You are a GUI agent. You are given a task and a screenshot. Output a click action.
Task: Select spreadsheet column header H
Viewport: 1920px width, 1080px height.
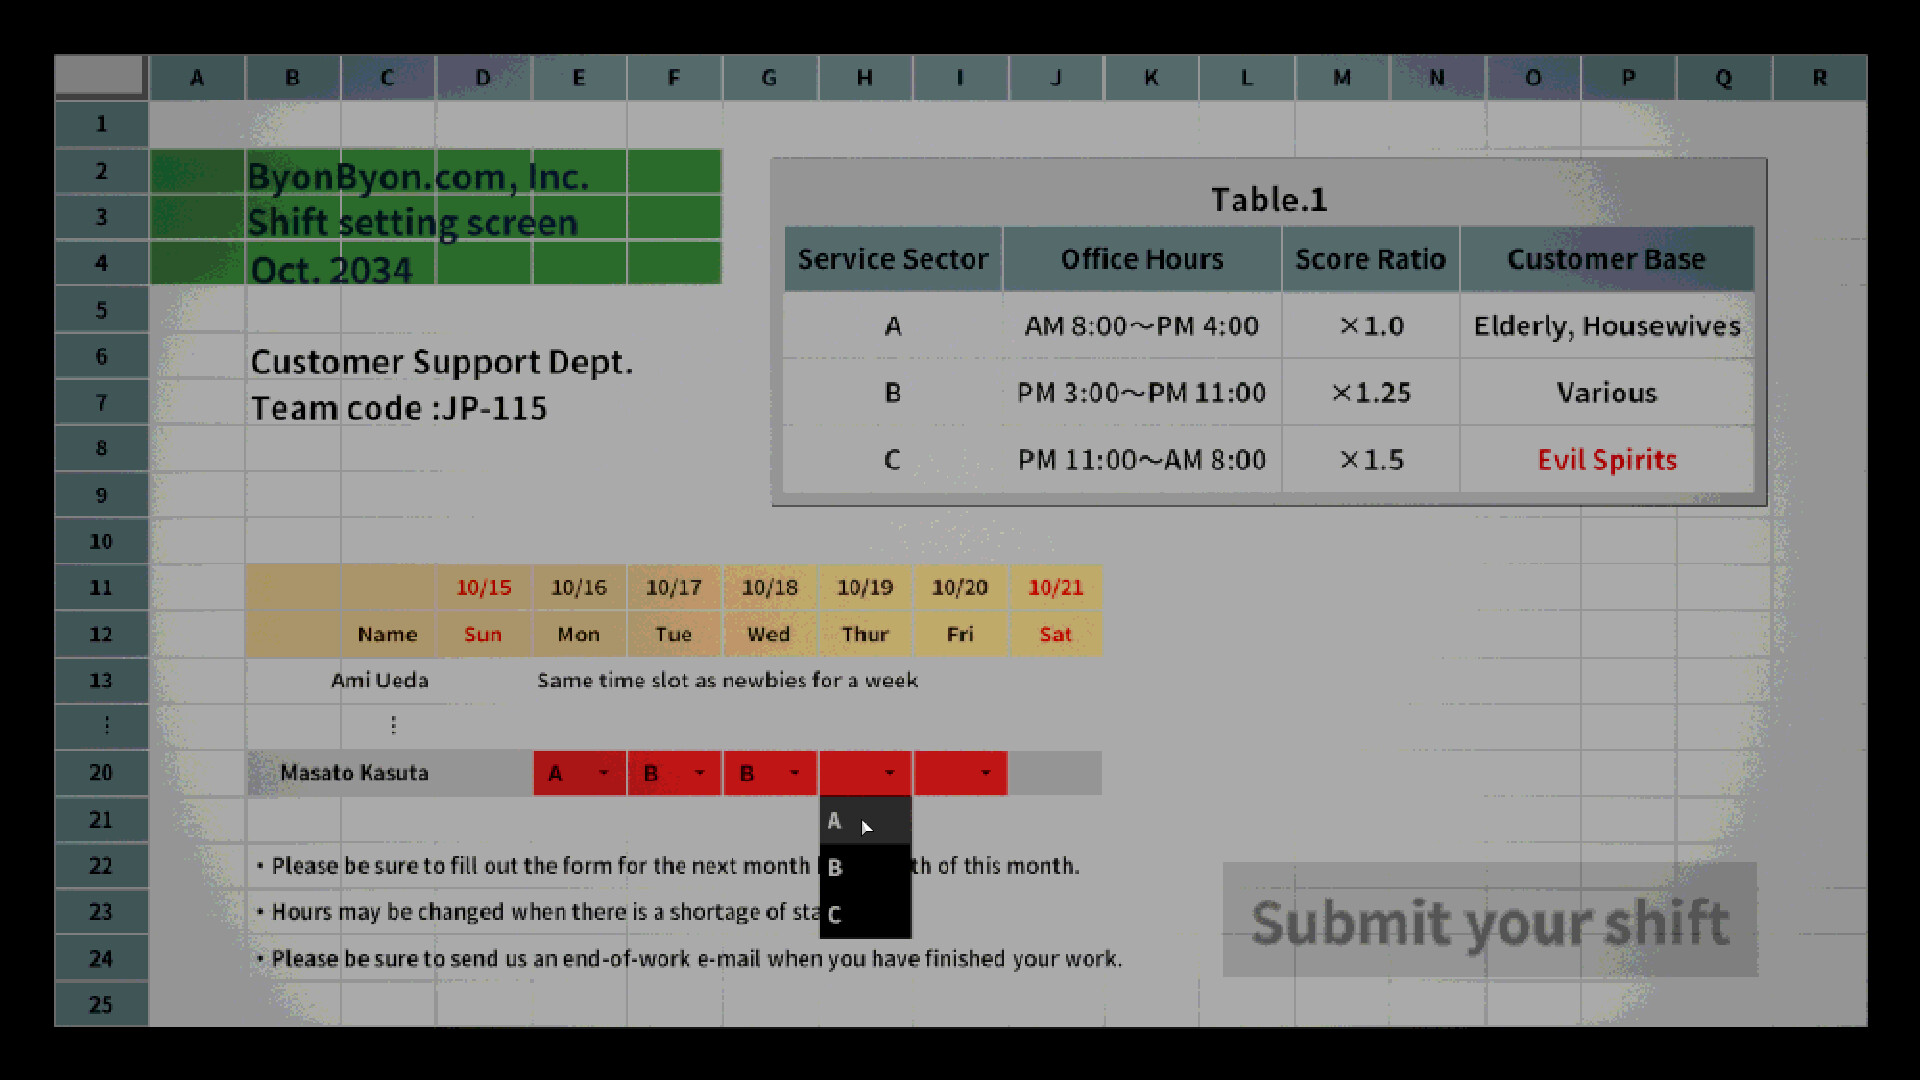point(865,77)
